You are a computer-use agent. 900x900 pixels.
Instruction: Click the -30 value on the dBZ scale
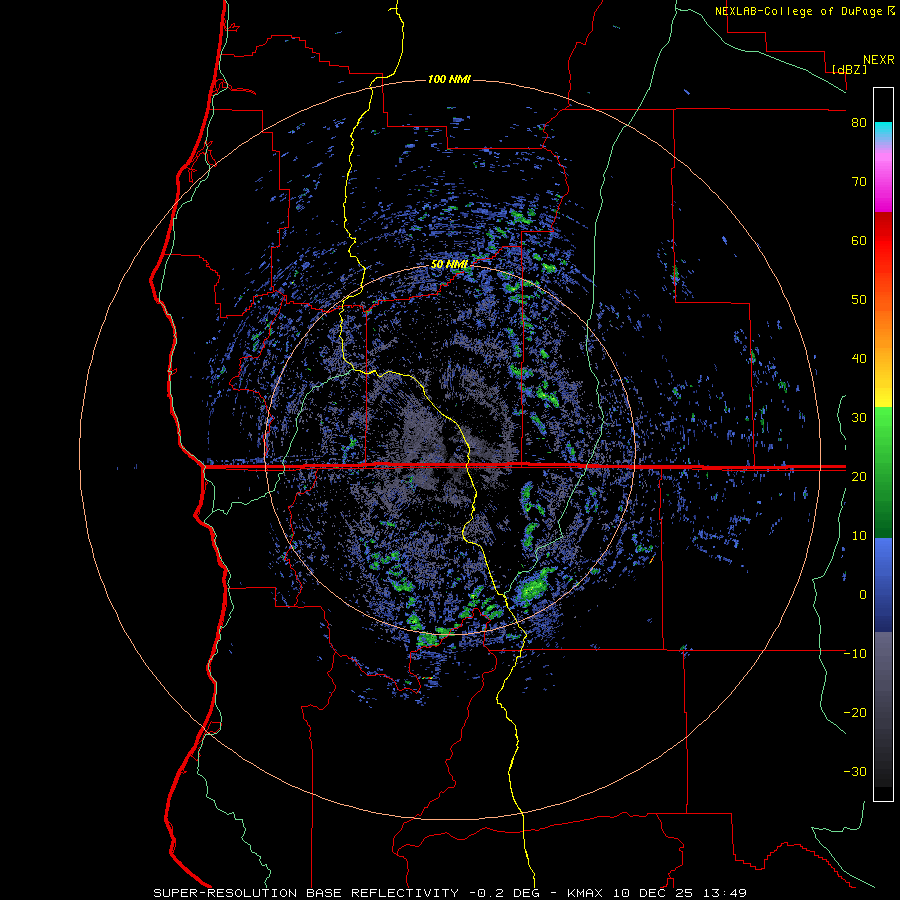tap(855, 771)
